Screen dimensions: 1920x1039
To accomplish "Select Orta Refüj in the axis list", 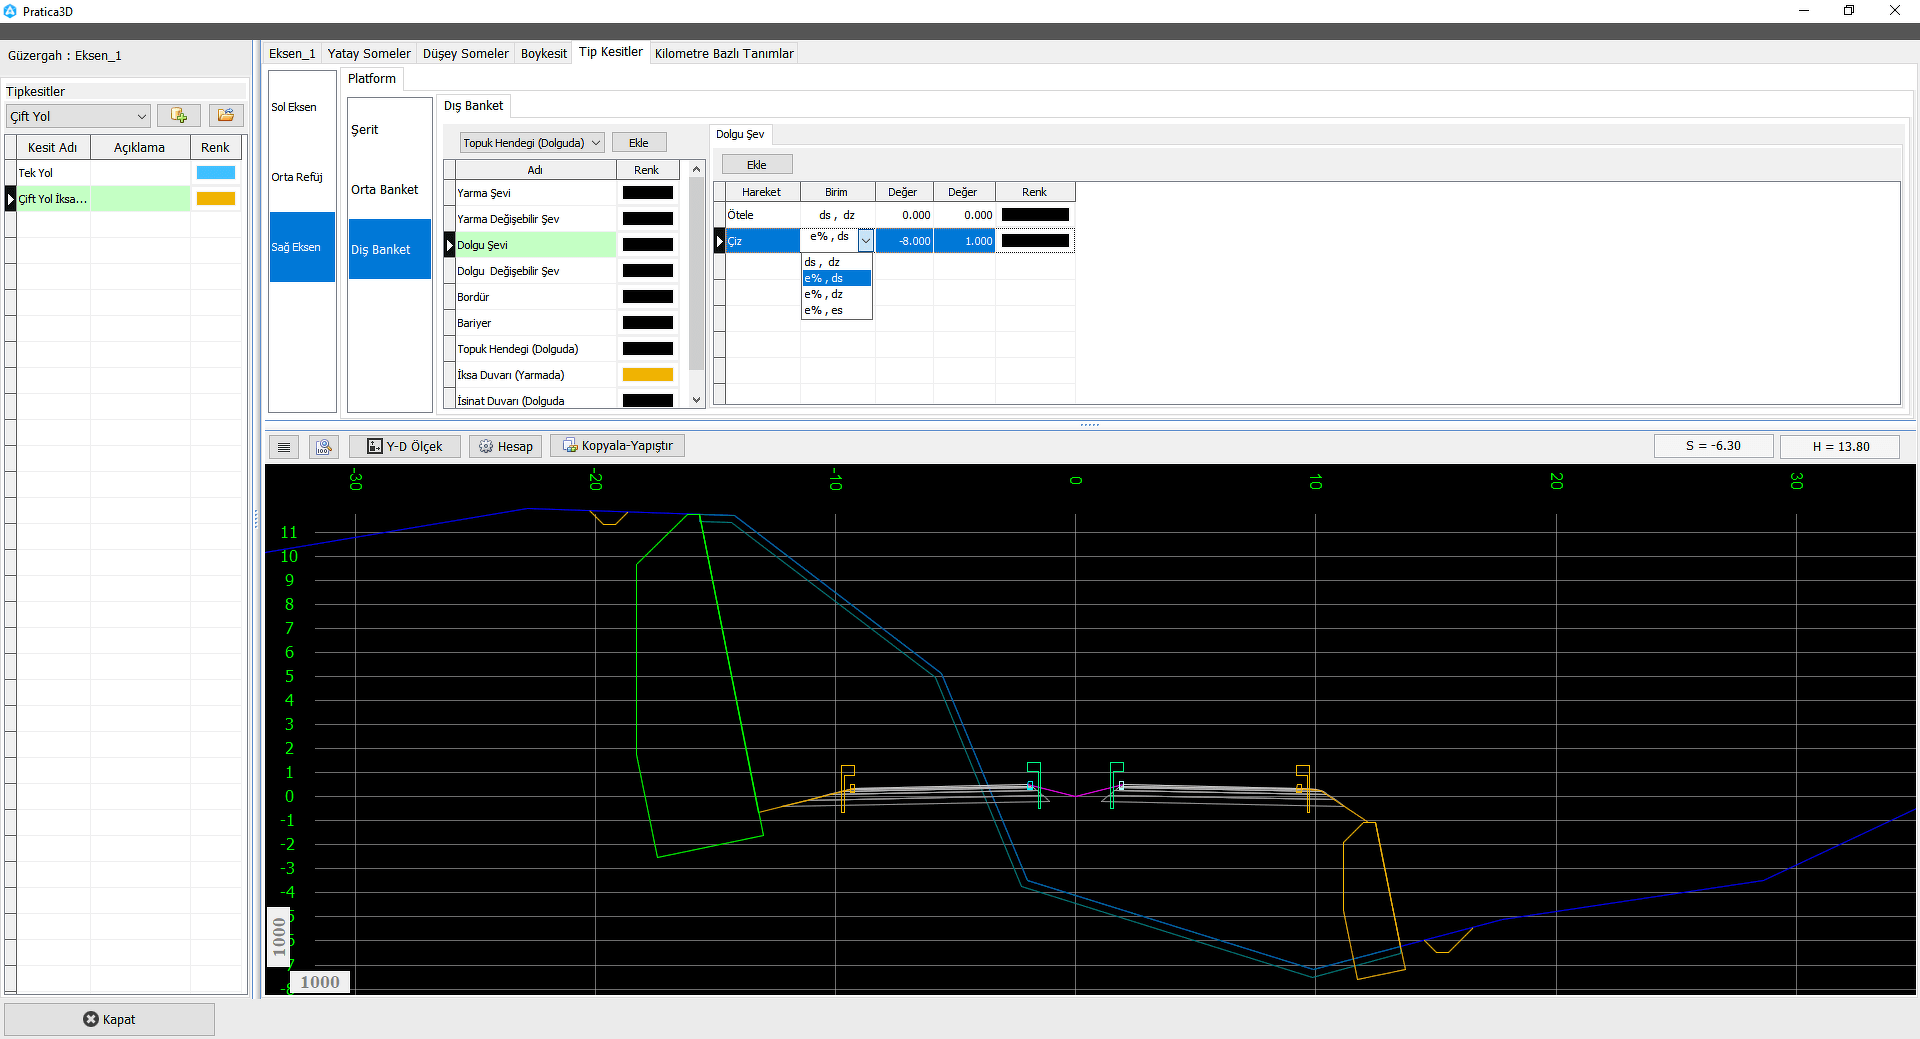I will (297, 177).
